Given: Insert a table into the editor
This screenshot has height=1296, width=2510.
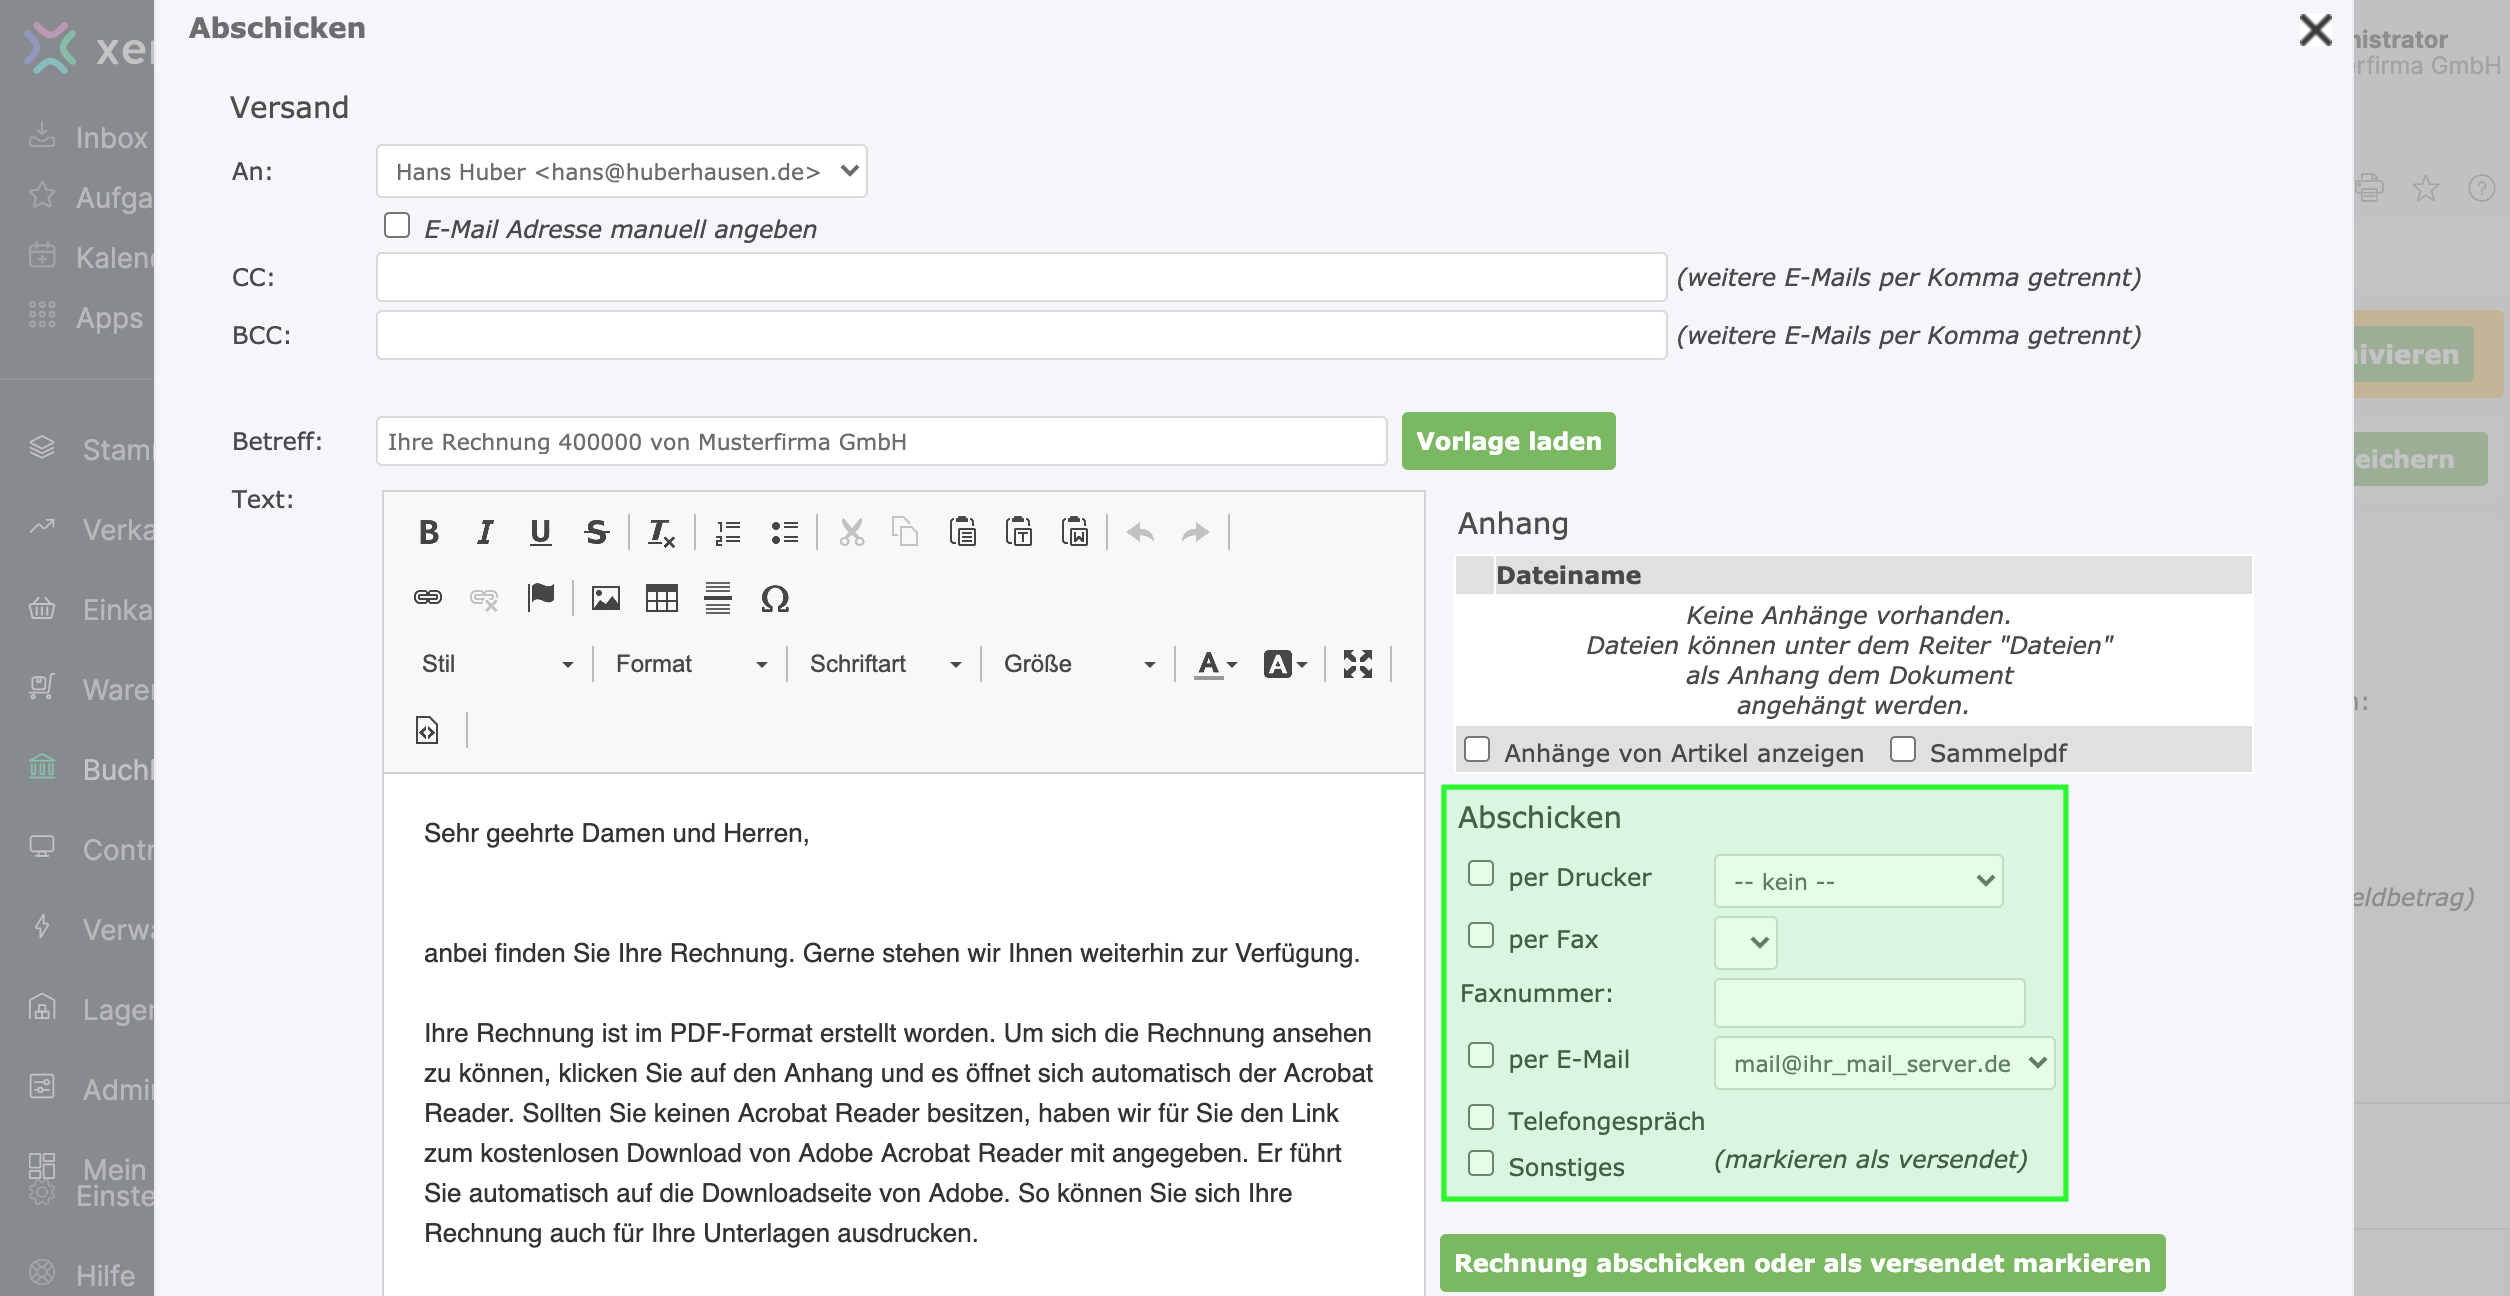Looking at the screenshot, I should 661,598.
